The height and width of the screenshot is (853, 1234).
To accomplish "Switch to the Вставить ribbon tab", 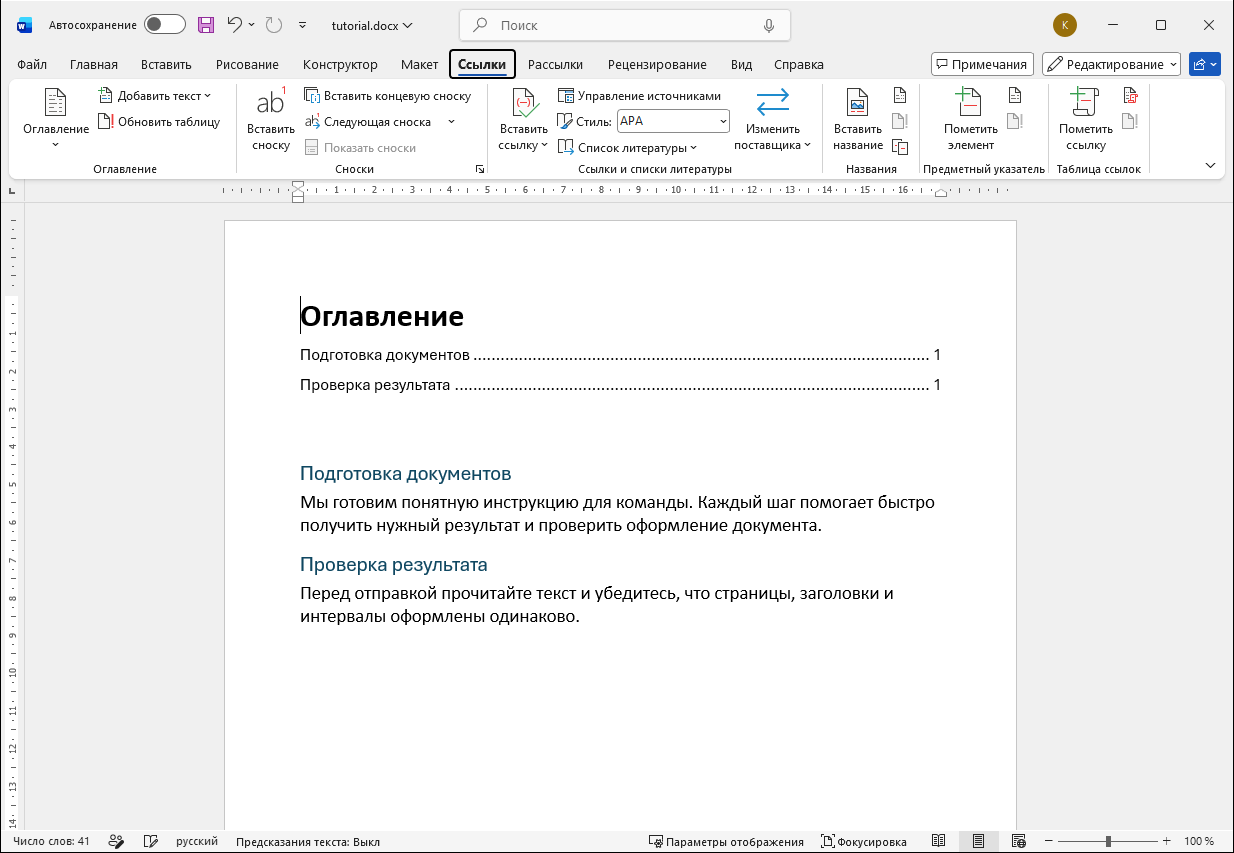I will click(166, 64).
